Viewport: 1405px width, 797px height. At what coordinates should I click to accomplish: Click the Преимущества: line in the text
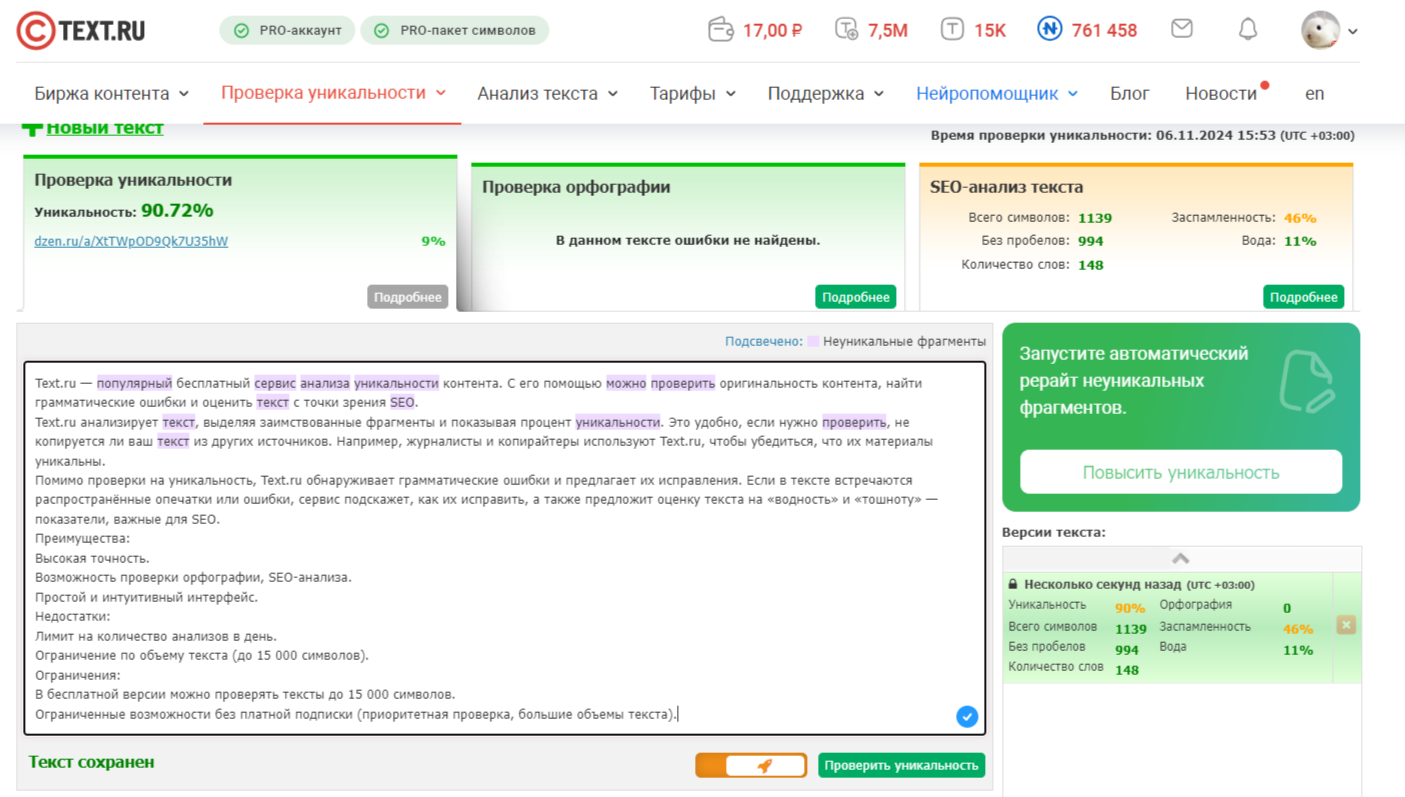click(x=82, y=539)
